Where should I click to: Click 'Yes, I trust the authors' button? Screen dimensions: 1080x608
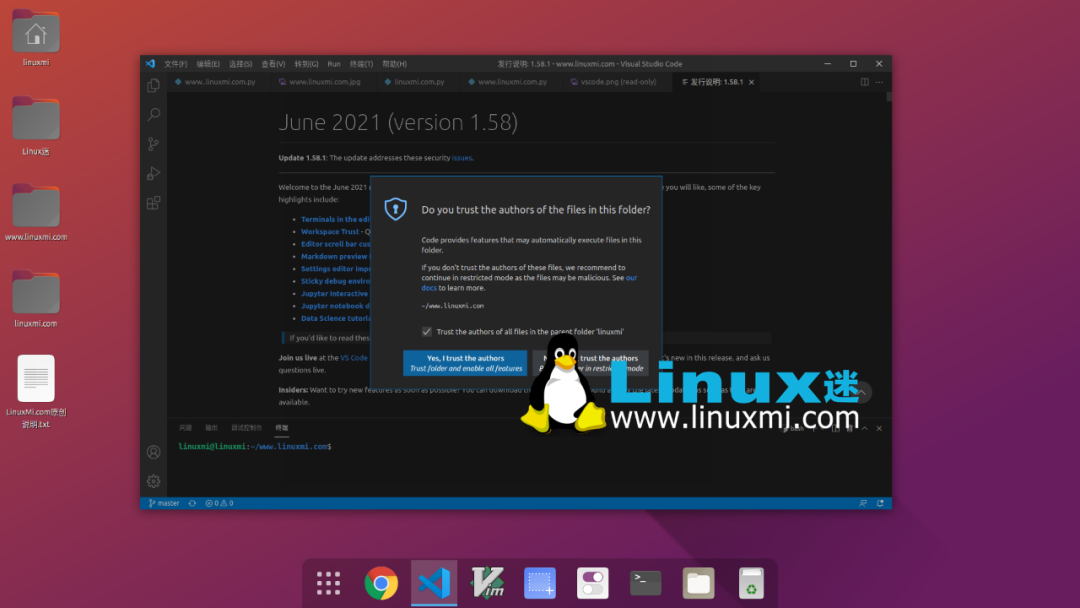(466, 363)
